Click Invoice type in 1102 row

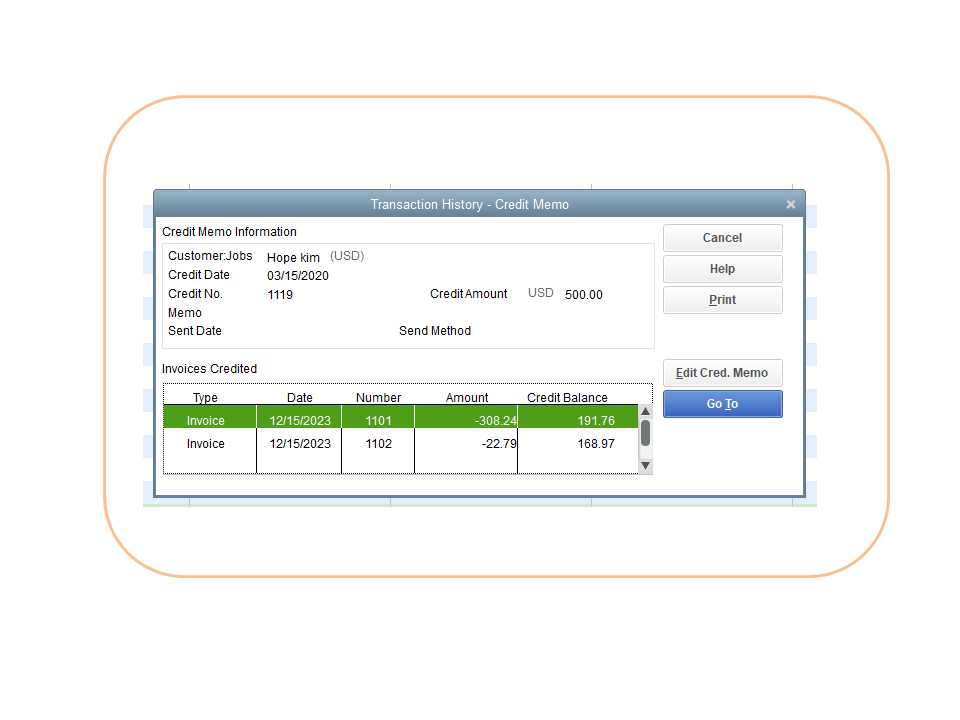point(206,444)
